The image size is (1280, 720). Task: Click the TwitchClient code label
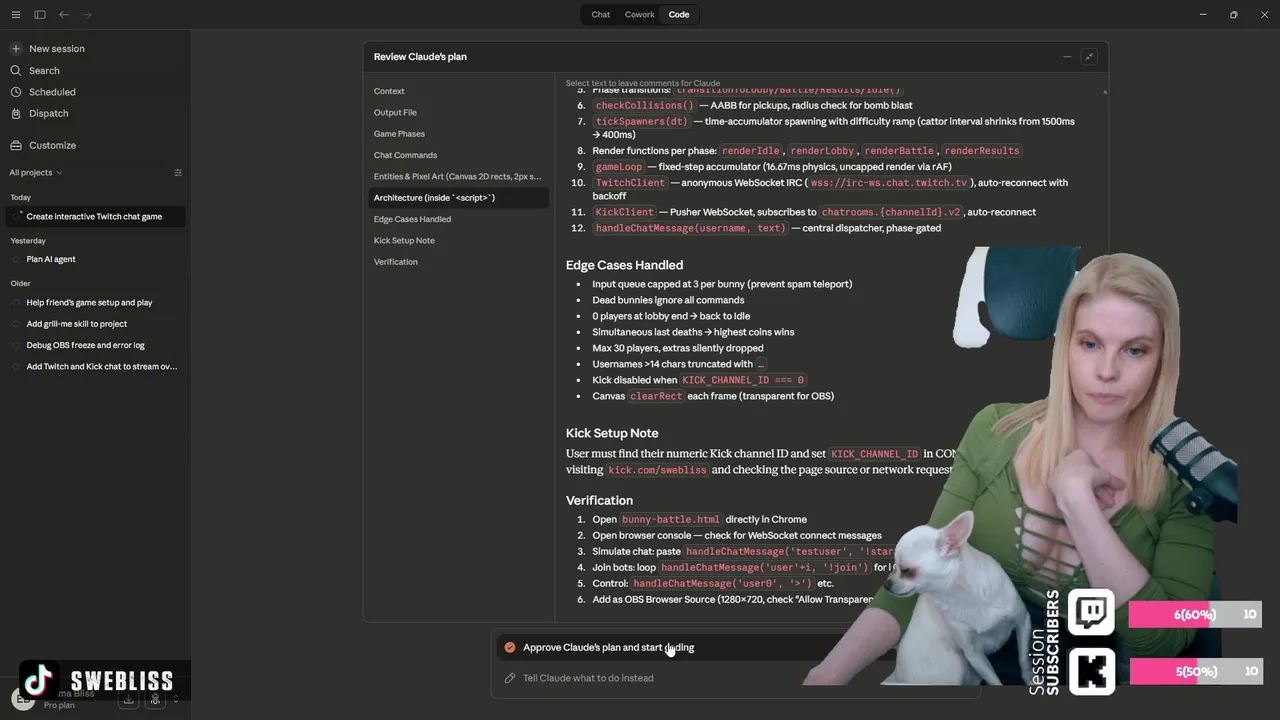click(x=630, y=183)
